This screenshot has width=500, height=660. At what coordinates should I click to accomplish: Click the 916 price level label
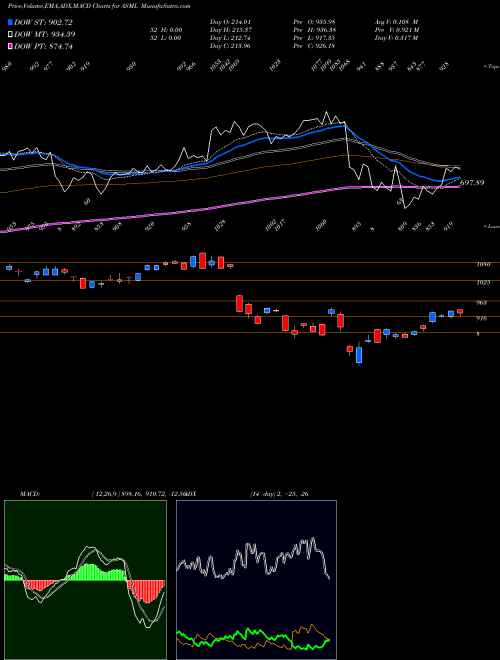tap(481, 319)
